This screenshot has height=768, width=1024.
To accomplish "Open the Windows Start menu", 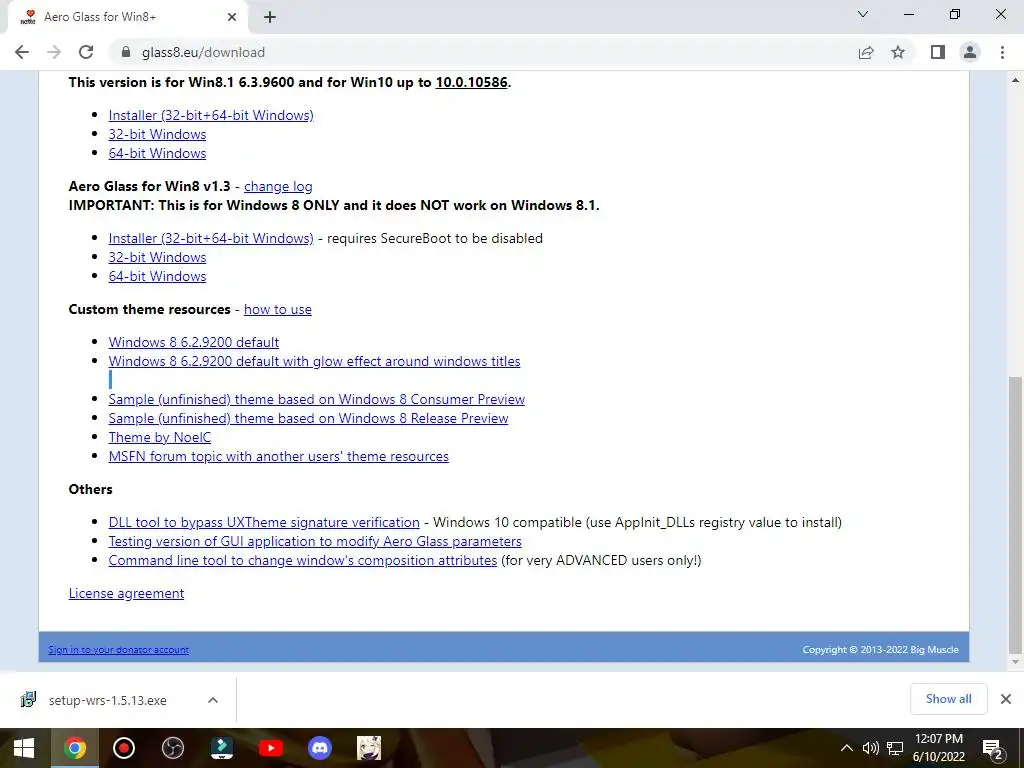I will tap(24, 748).
